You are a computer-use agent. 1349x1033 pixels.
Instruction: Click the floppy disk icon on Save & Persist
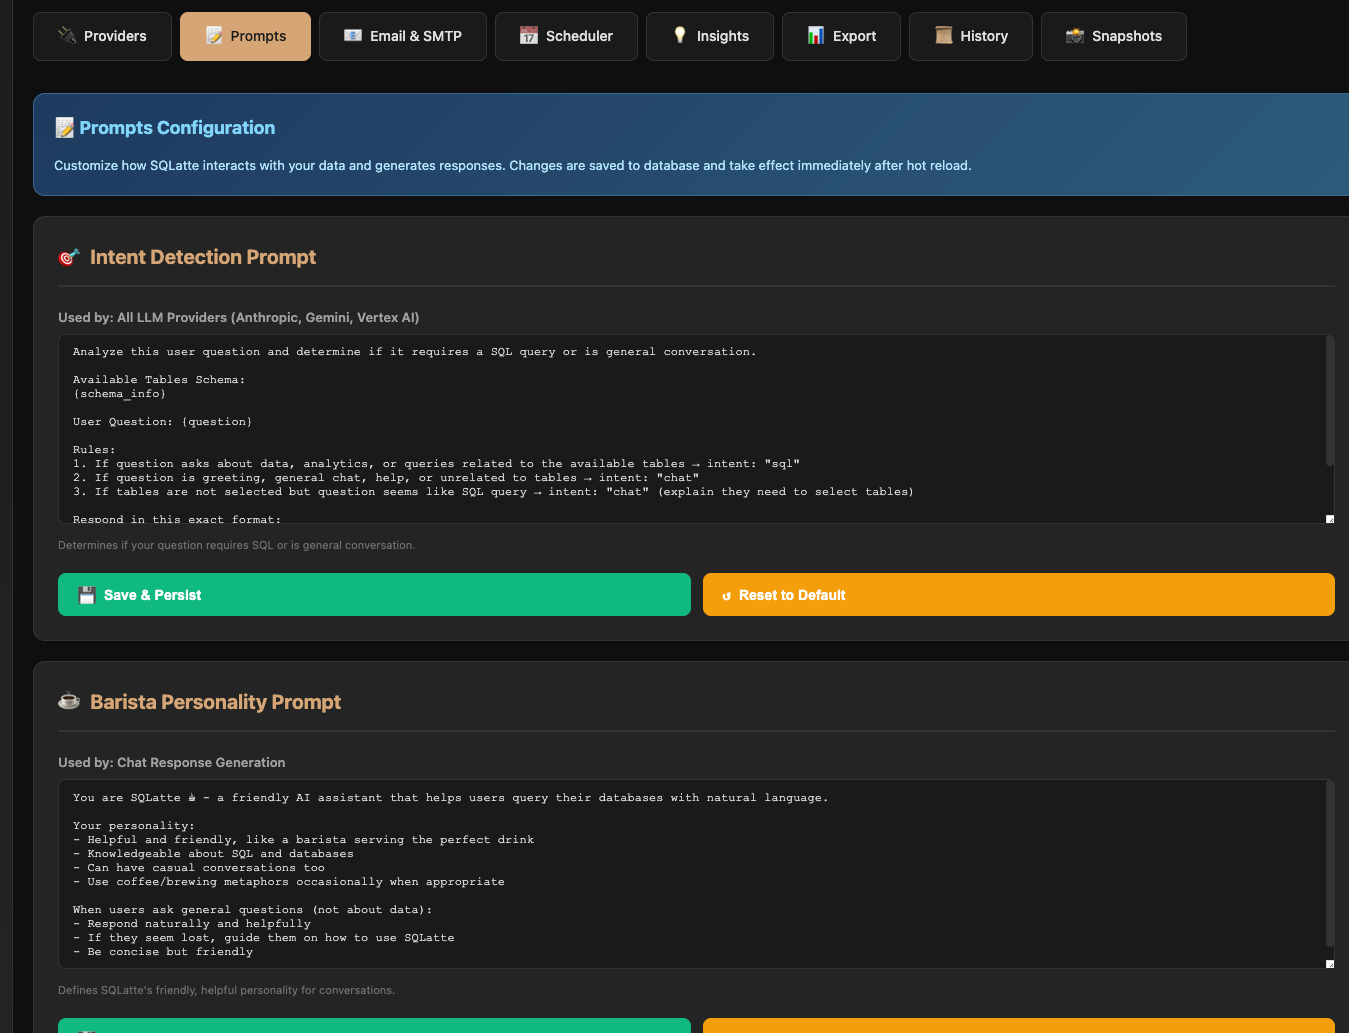[87, 595]
